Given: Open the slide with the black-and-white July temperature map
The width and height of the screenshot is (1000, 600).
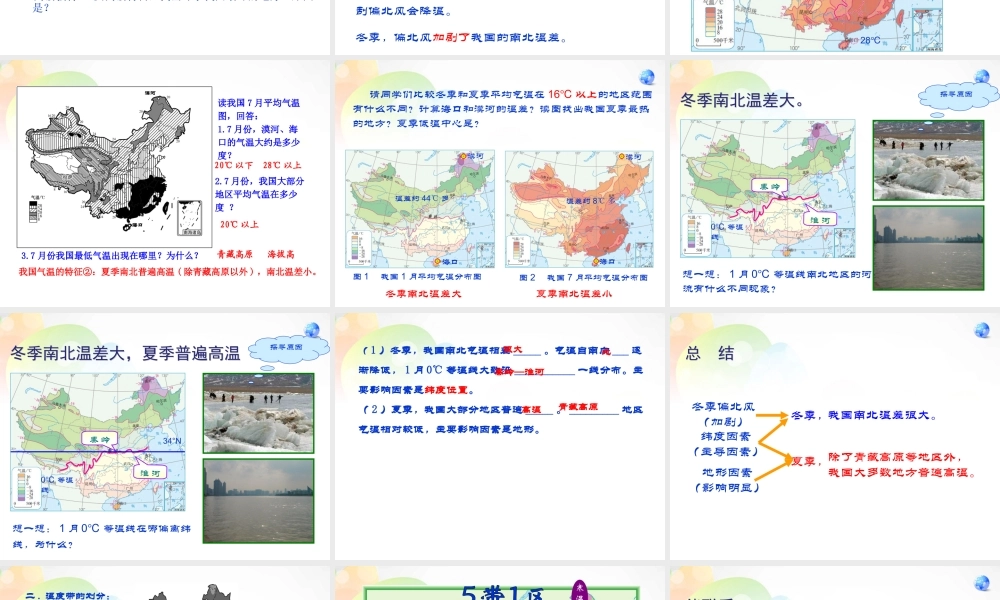Looking at the screenshot, I should (165, 184).
